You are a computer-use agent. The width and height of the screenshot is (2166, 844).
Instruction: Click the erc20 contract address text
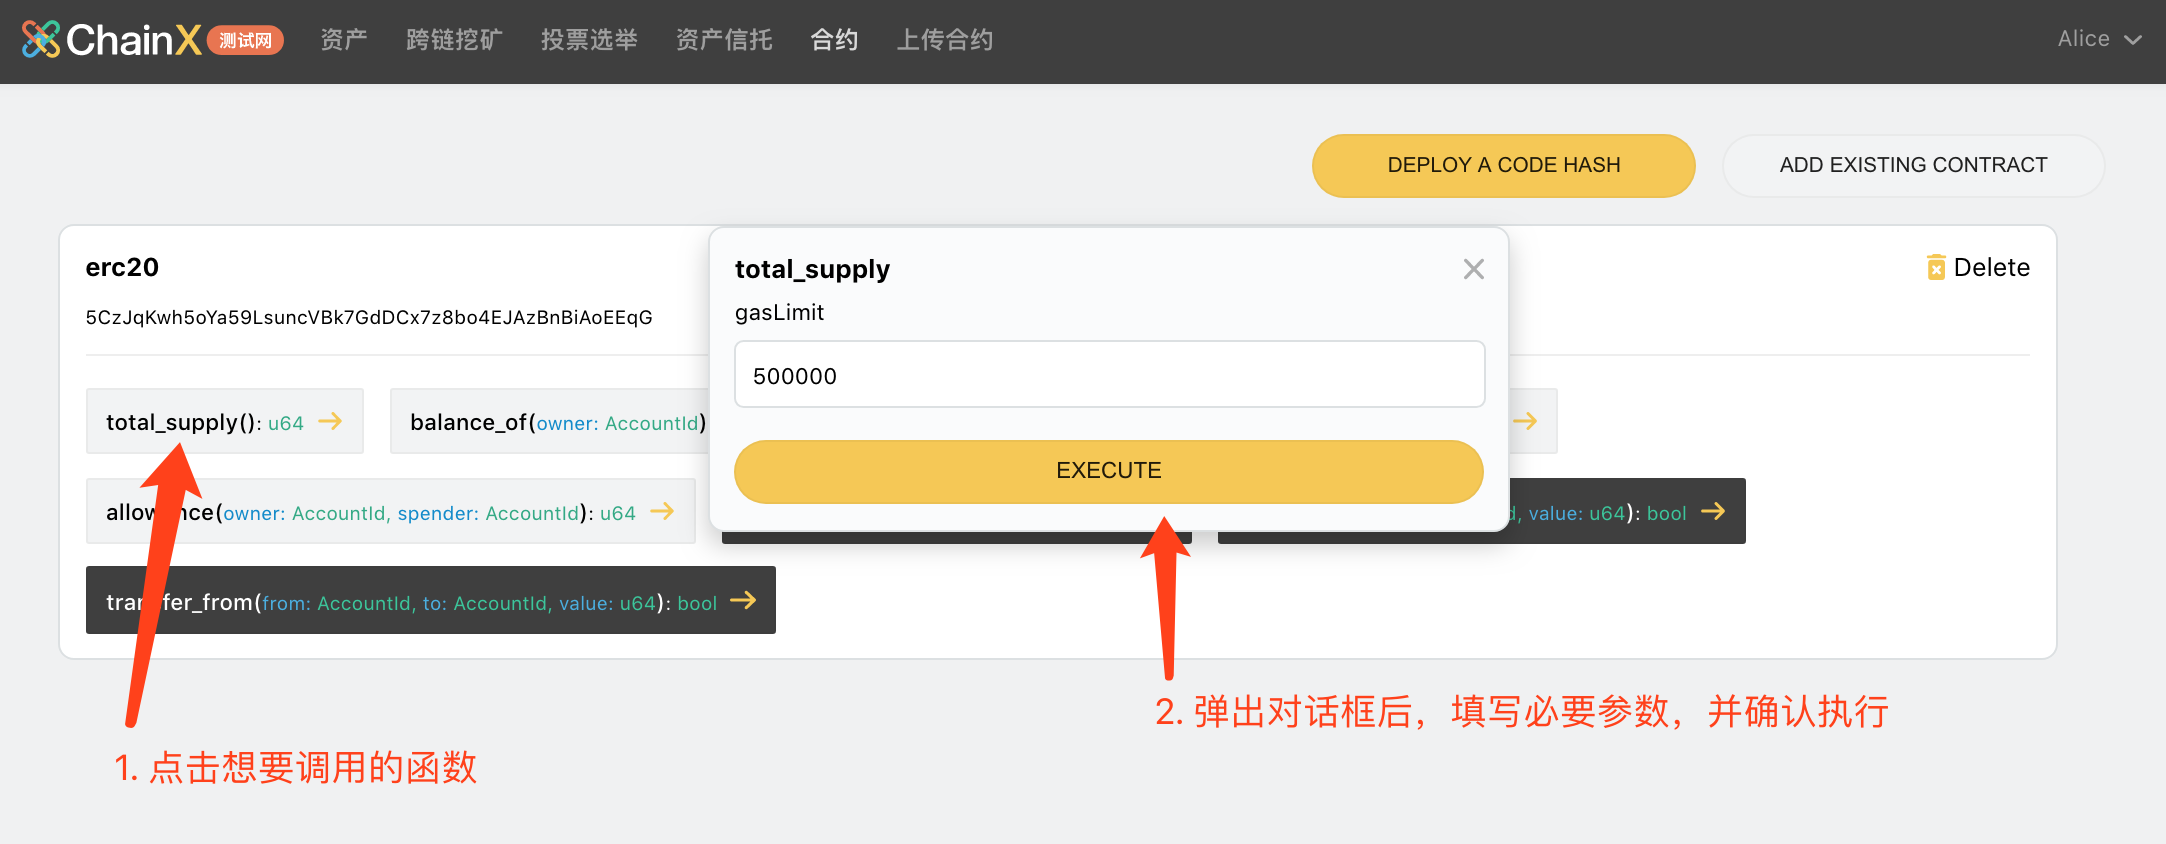[369, 318]
